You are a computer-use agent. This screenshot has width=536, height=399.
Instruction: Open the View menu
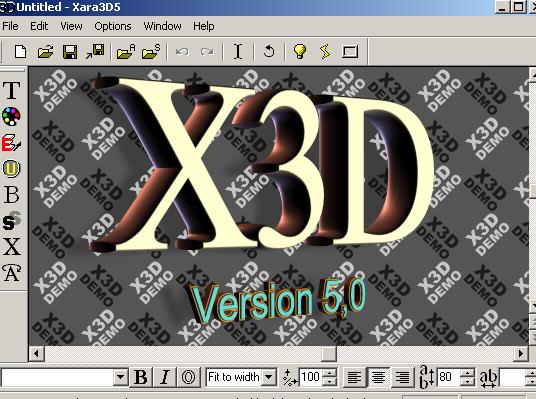coord(71,26)
